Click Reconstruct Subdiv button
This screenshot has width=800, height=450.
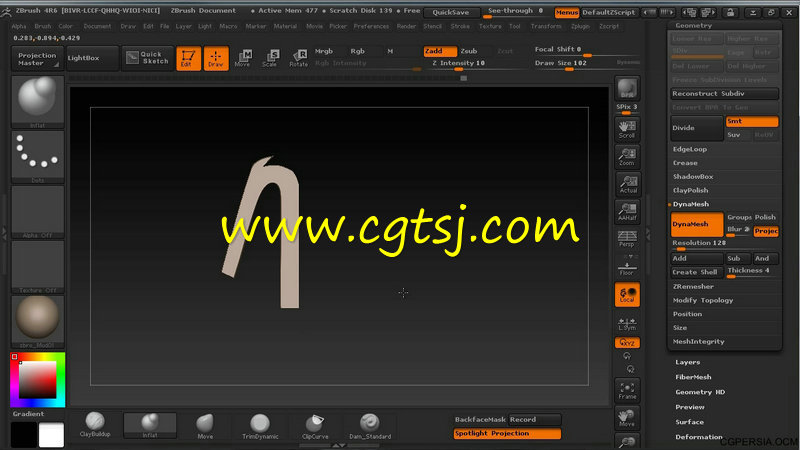click(724, 94)
